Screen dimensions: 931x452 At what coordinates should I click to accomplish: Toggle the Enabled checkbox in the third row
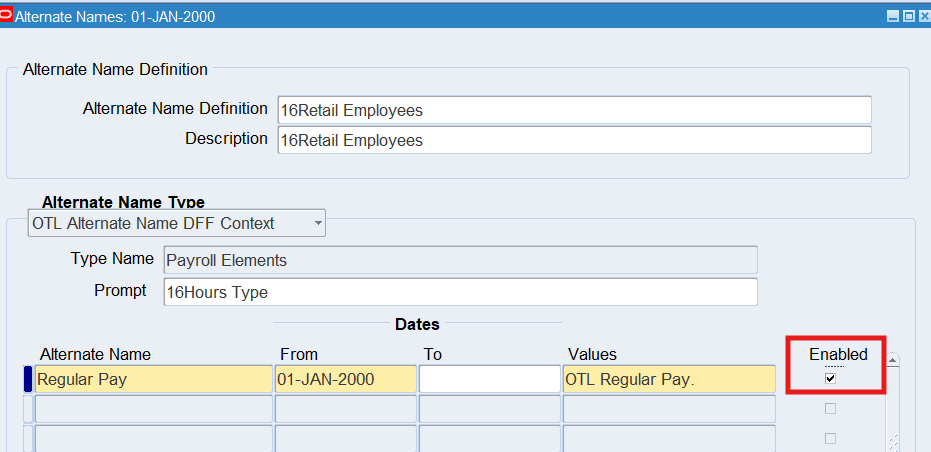[x=830, y=438]
